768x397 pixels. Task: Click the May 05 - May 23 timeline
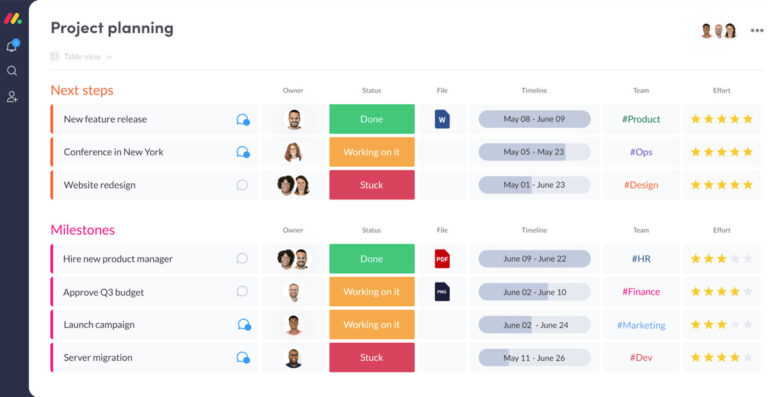(x=534, y=152)
